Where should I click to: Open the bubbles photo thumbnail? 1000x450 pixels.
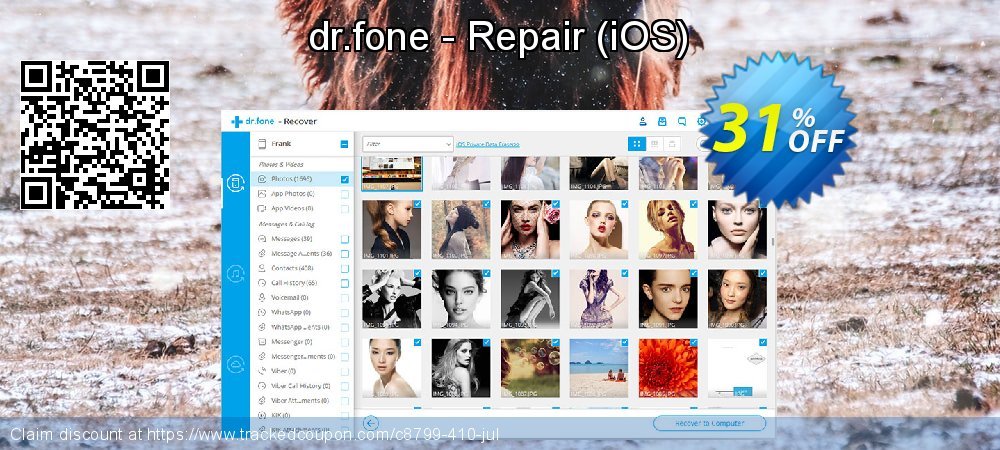[x=529, y=368]
